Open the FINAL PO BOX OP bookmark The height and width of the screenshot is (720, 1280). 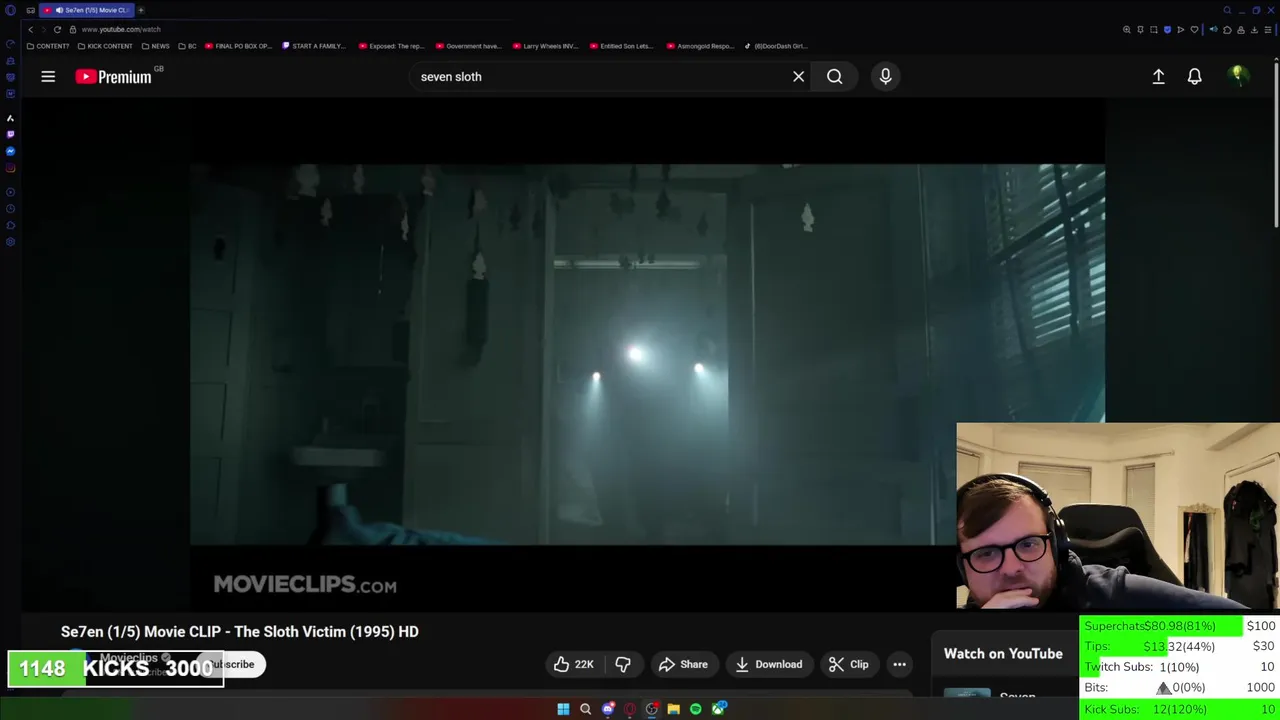point(238,46)
